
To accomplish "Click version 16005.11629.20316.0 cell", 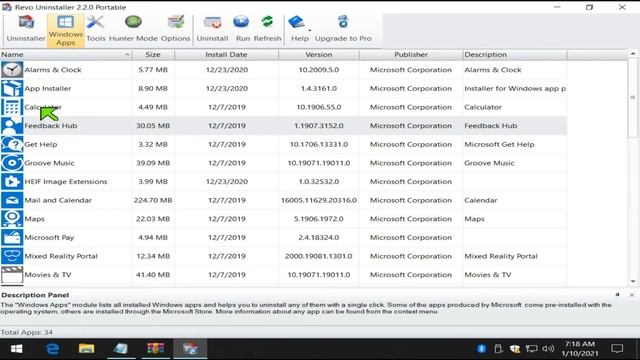I will 319,200.
